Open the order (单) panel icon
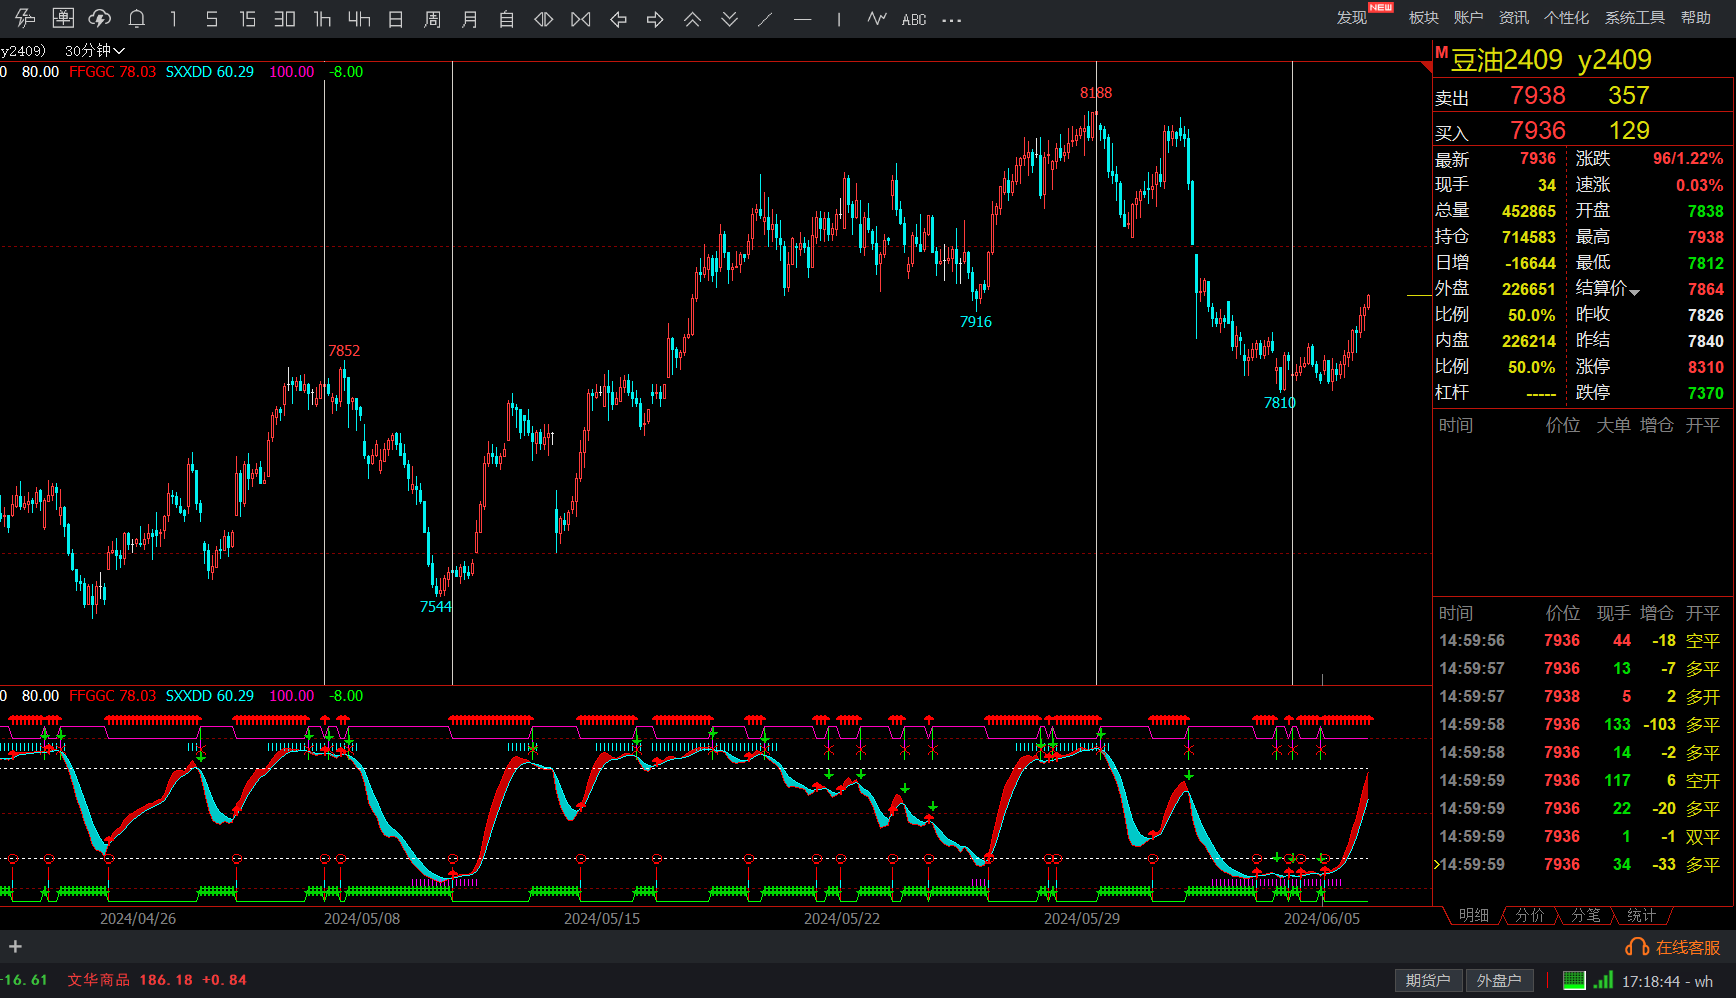The height and width of the screenshot is (998, 1736). click(x=63, y=18)
